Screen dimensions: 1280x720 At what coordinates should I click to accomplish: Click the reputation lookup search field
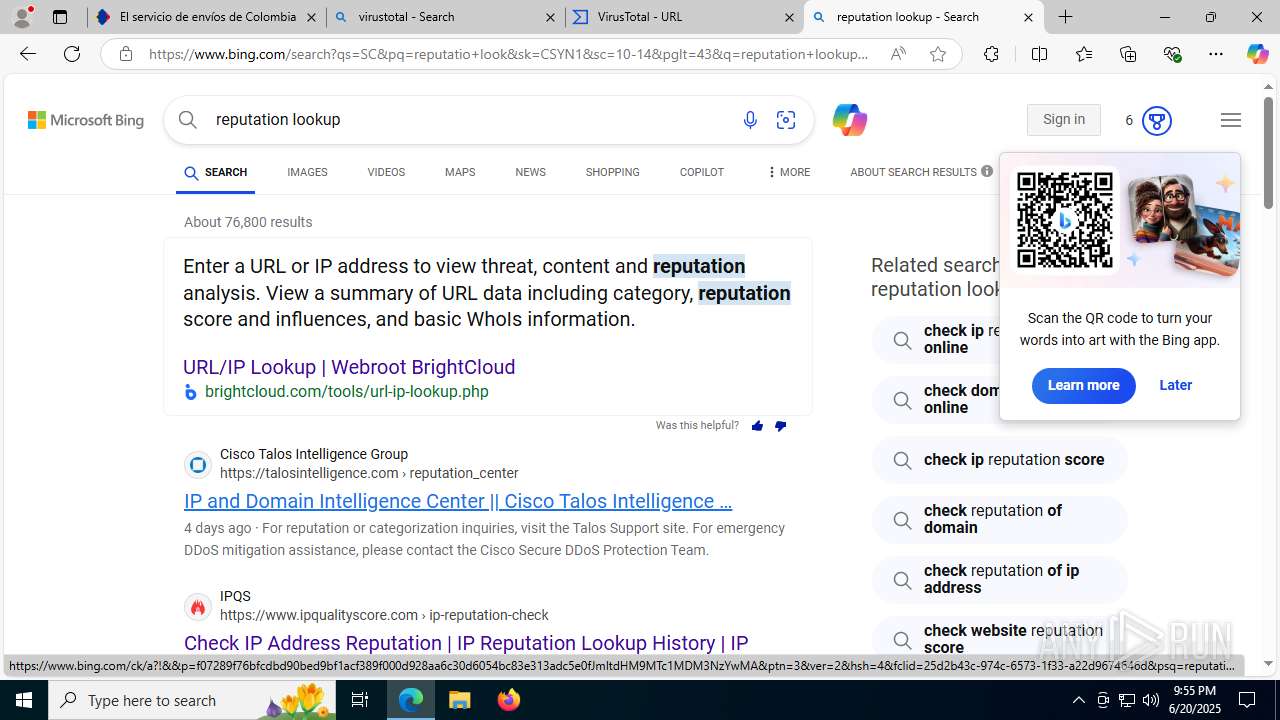pyautogui.click(x=470, y=120)
